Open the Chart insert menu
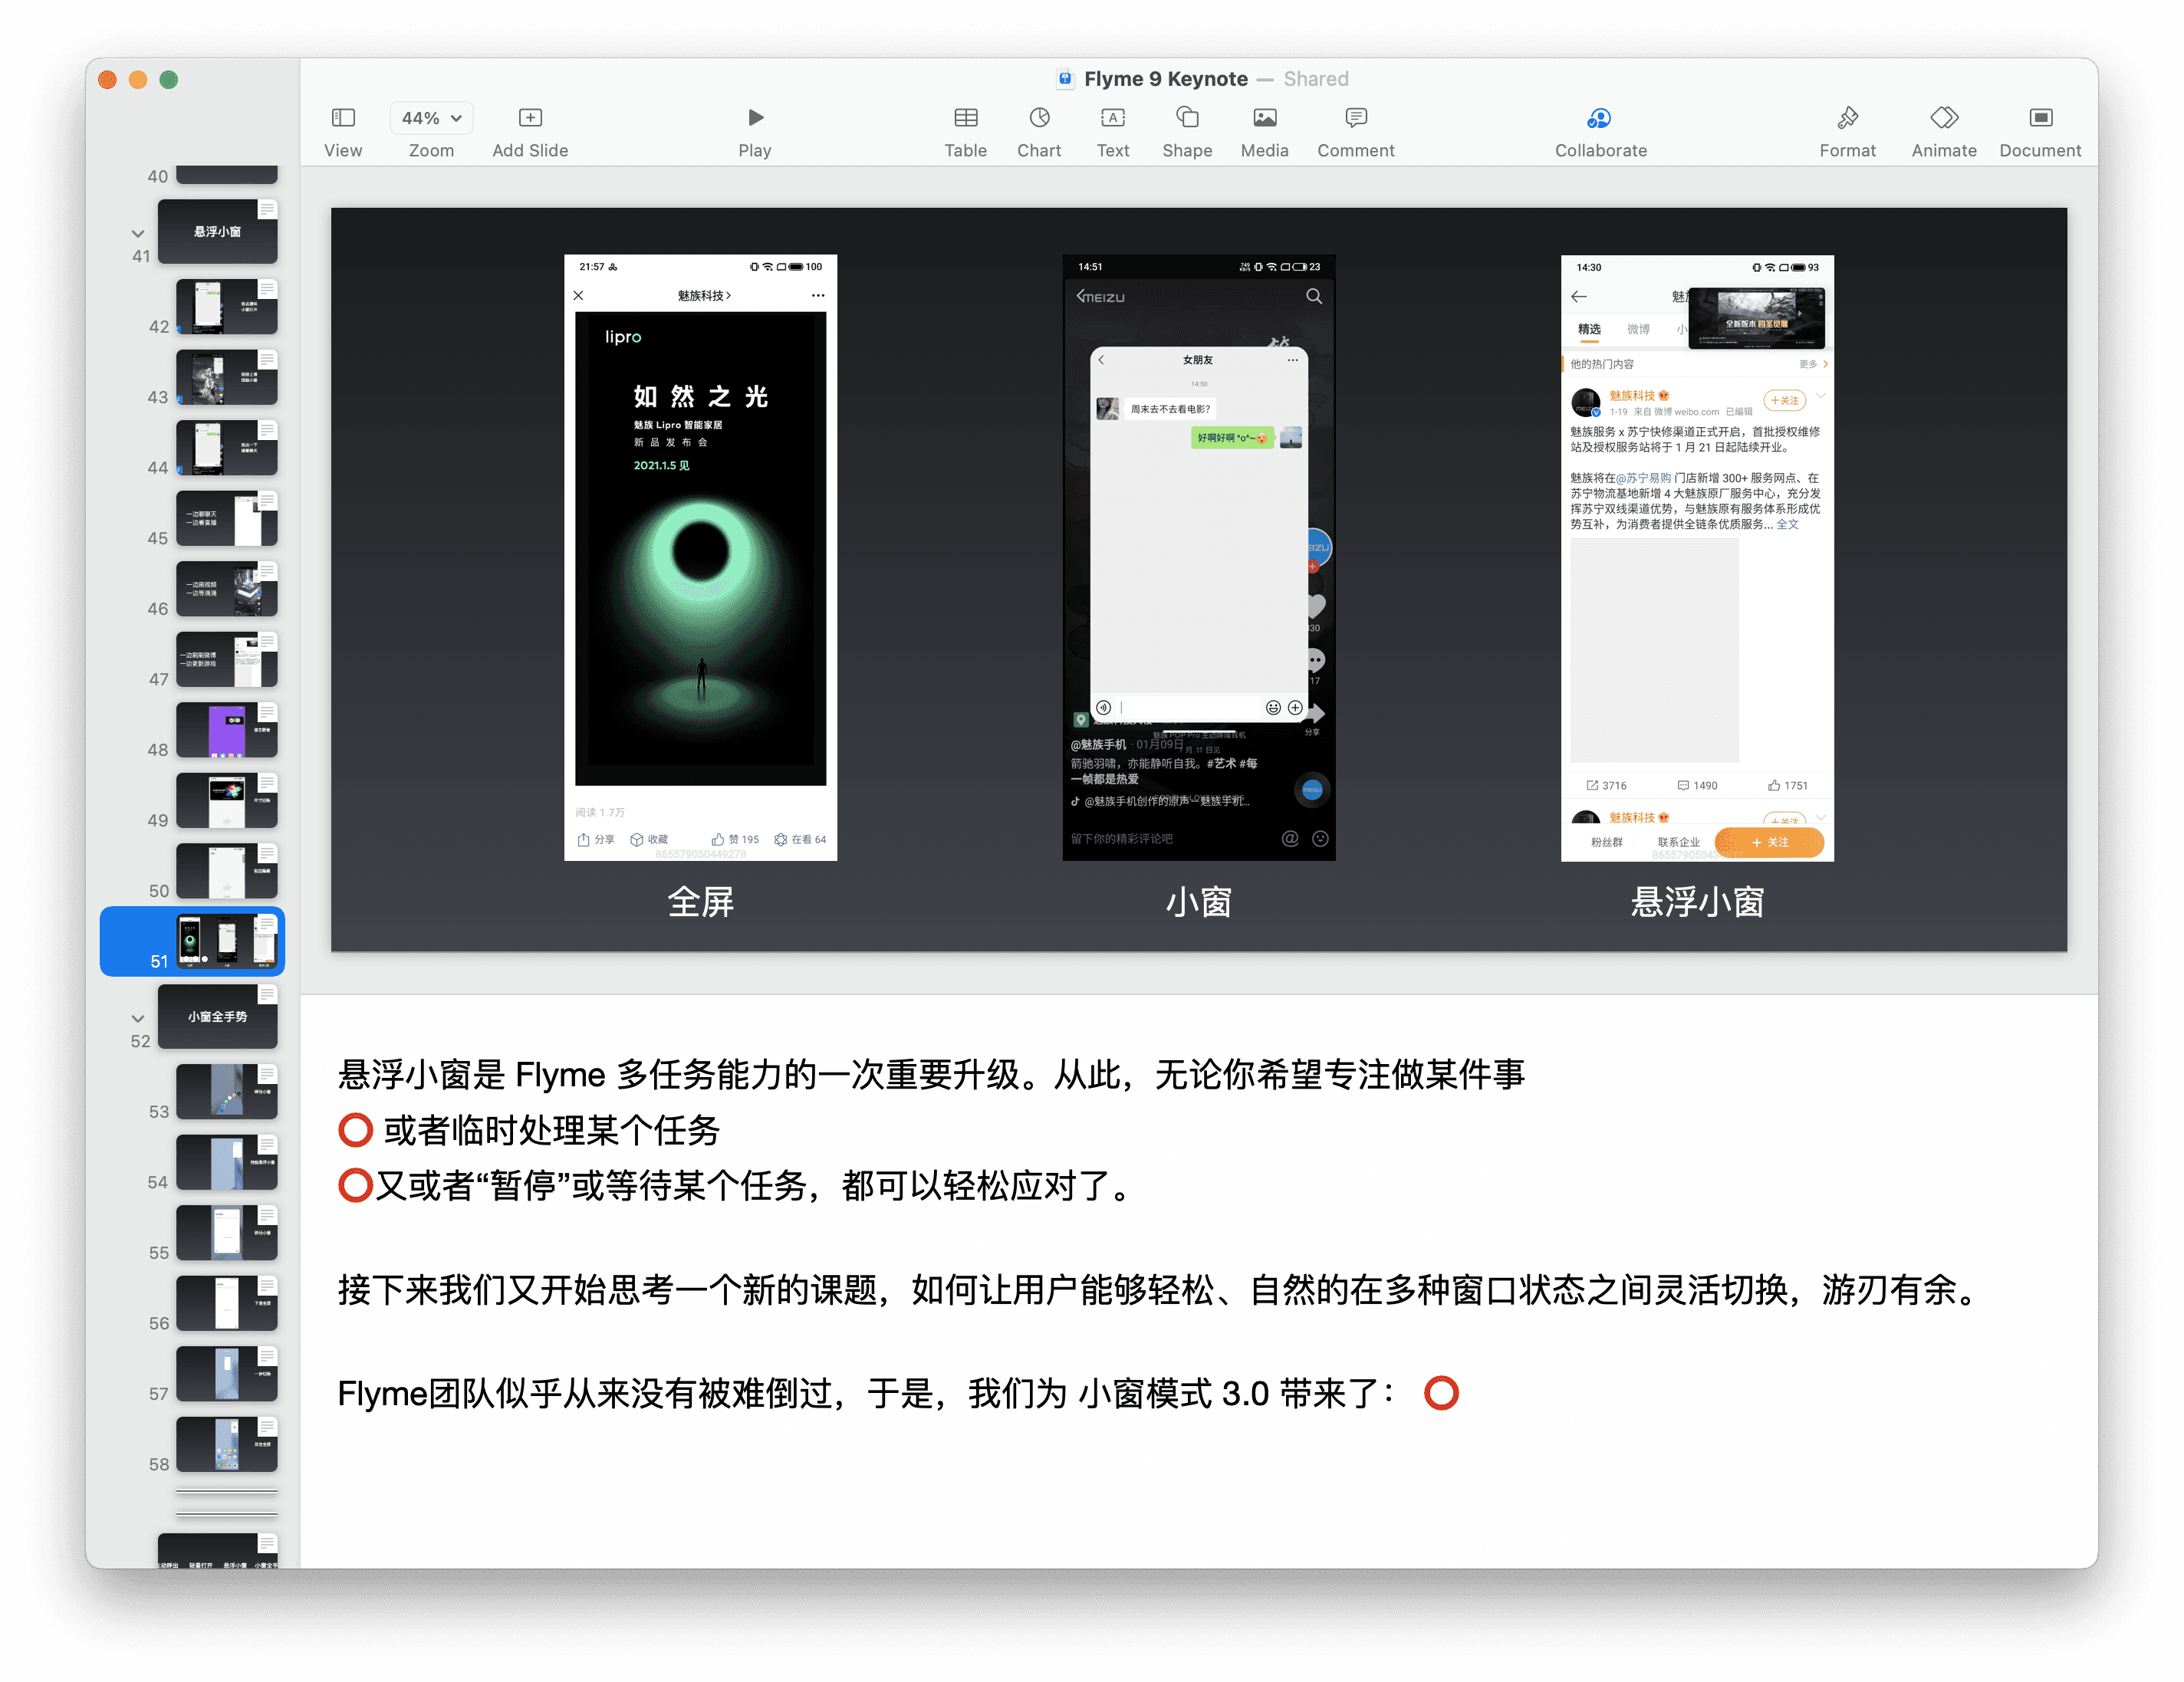Screen dimensions: 2184x1682 (1039, 118)
